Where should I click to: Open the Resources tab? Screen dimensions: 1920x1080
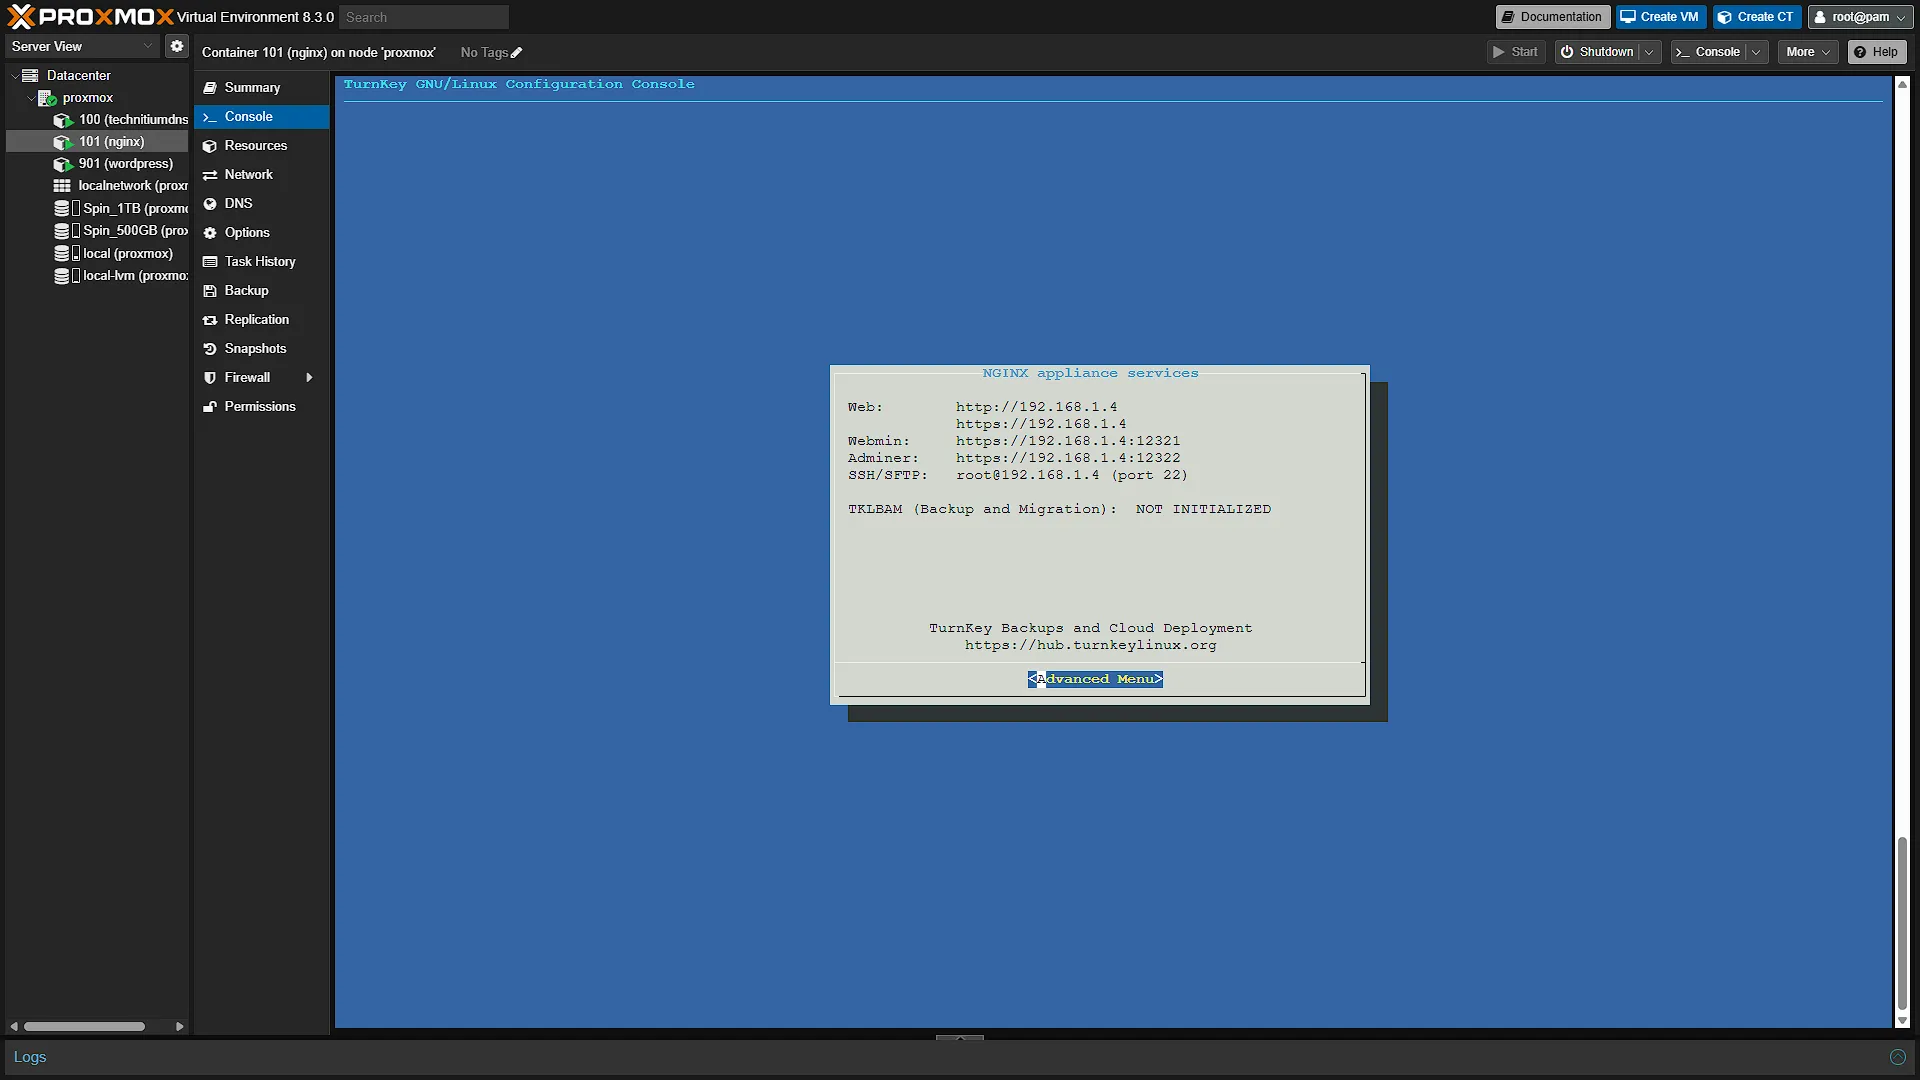coord(261,146)
